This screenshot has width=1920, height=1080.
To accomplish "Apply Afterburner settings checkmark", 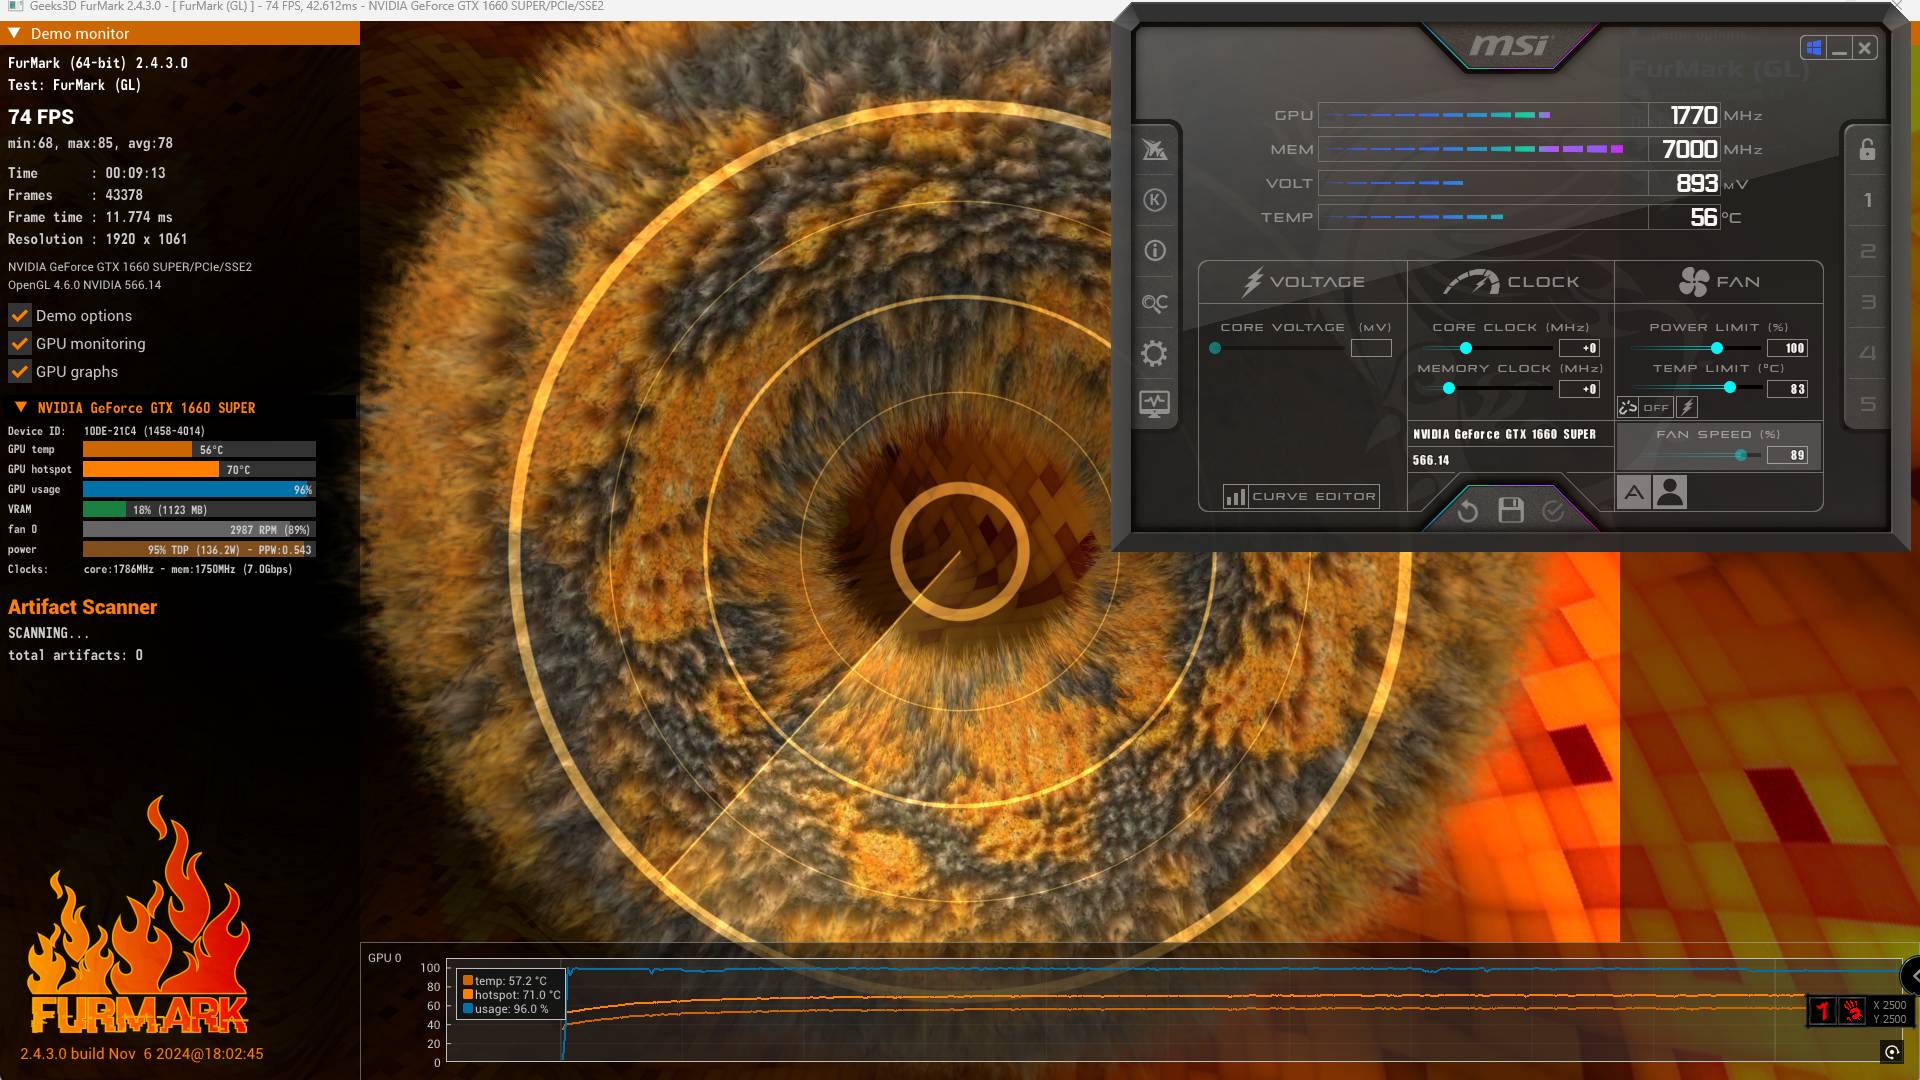I will (x=1553, y=511).
